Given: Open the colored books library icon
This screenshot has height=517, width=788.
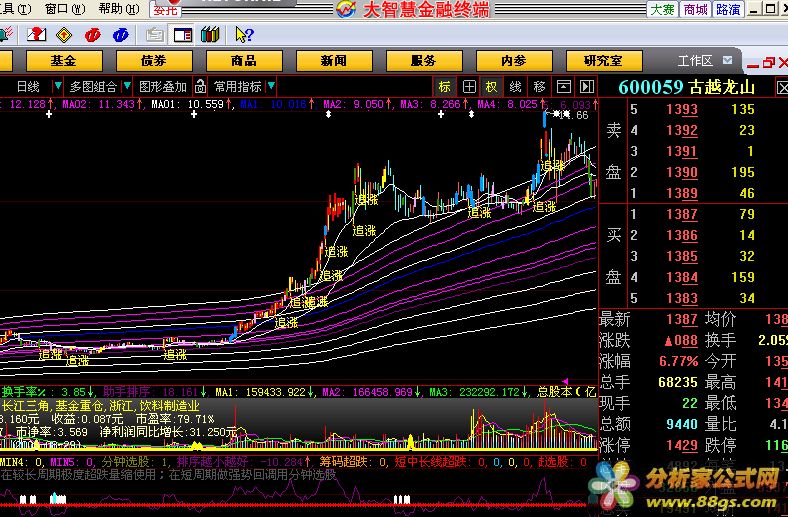Looking at the screenshot, I should [x=210, y=35].
